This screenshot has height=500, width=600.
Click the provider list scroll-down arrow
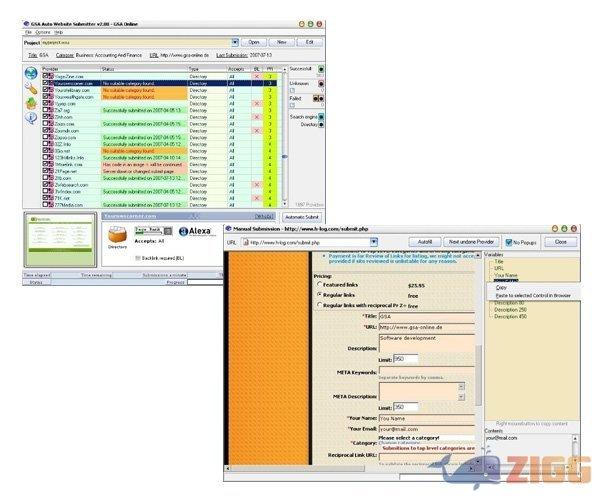click(284, 204)
